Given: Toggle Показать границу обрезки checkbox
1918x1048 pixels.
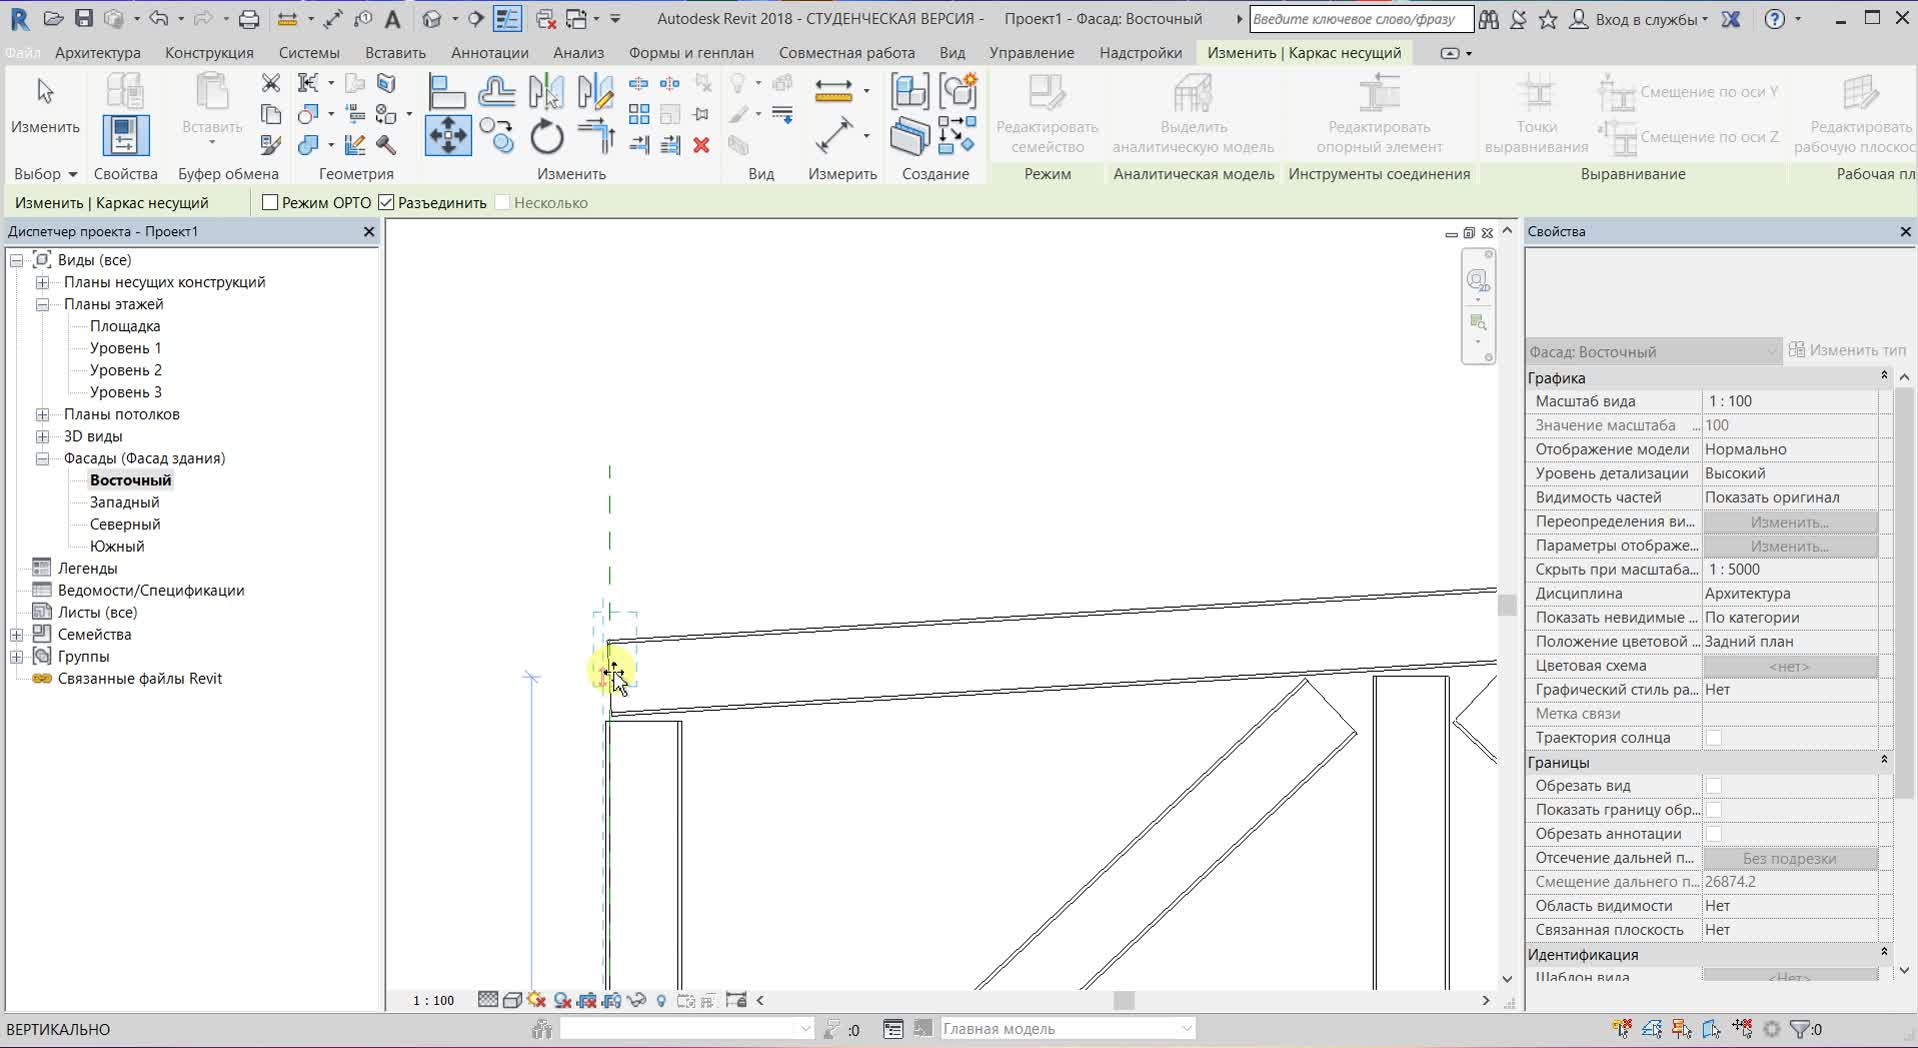Looking at the screenshot, I should [1714, 810].
